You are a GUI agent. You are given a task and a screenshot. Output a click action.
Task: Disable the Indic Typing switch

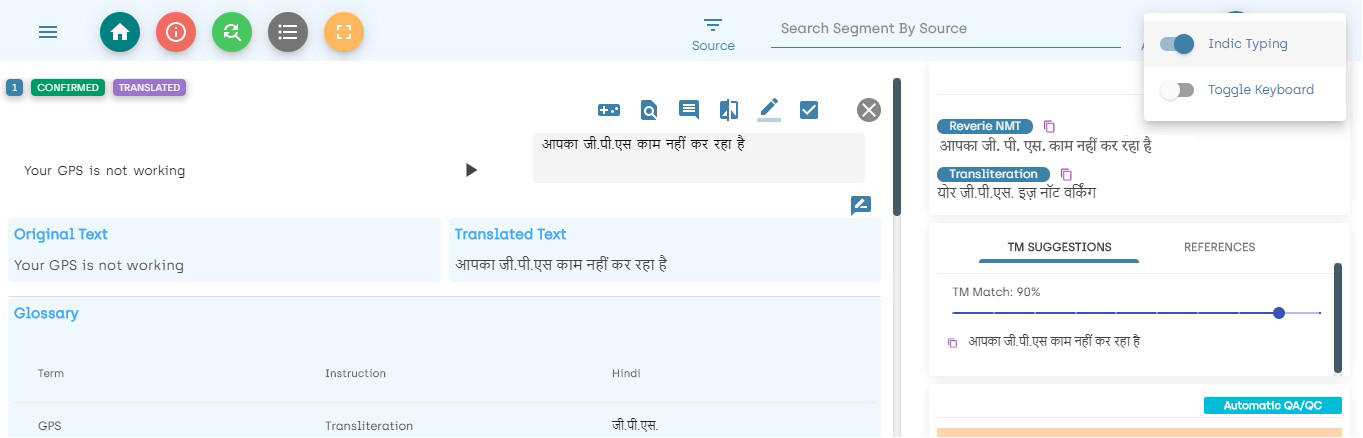pos(1177,44)
